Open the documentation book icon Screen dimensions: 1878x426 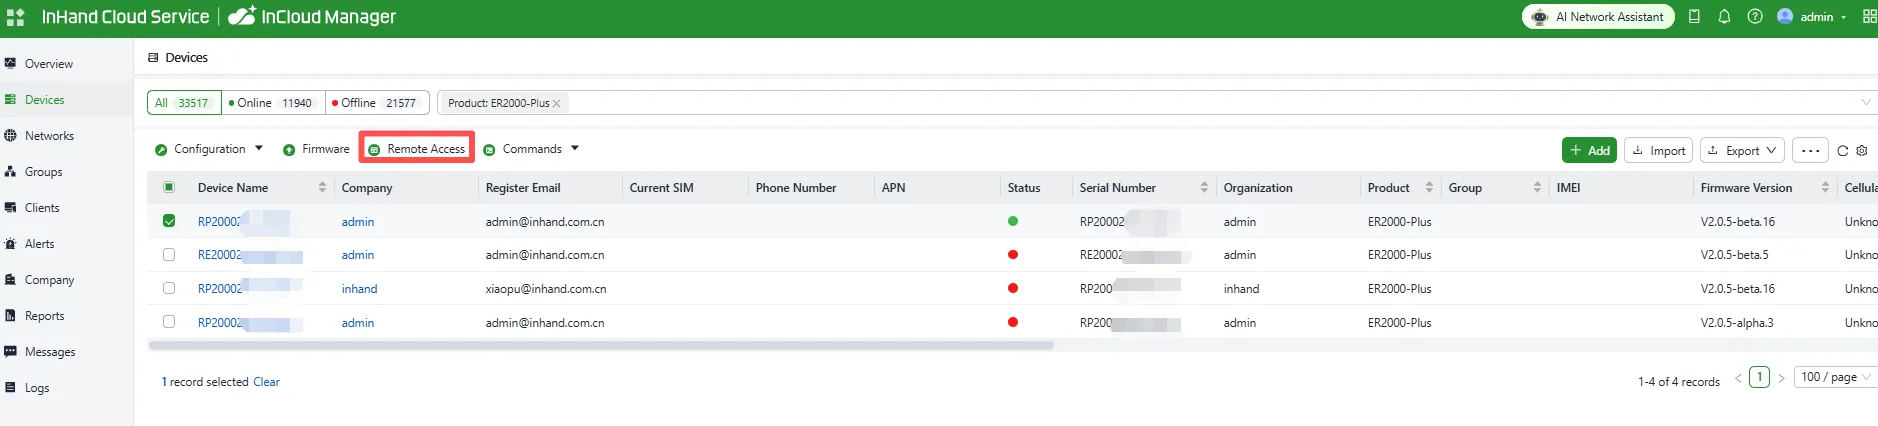(x=1694, y=17)
